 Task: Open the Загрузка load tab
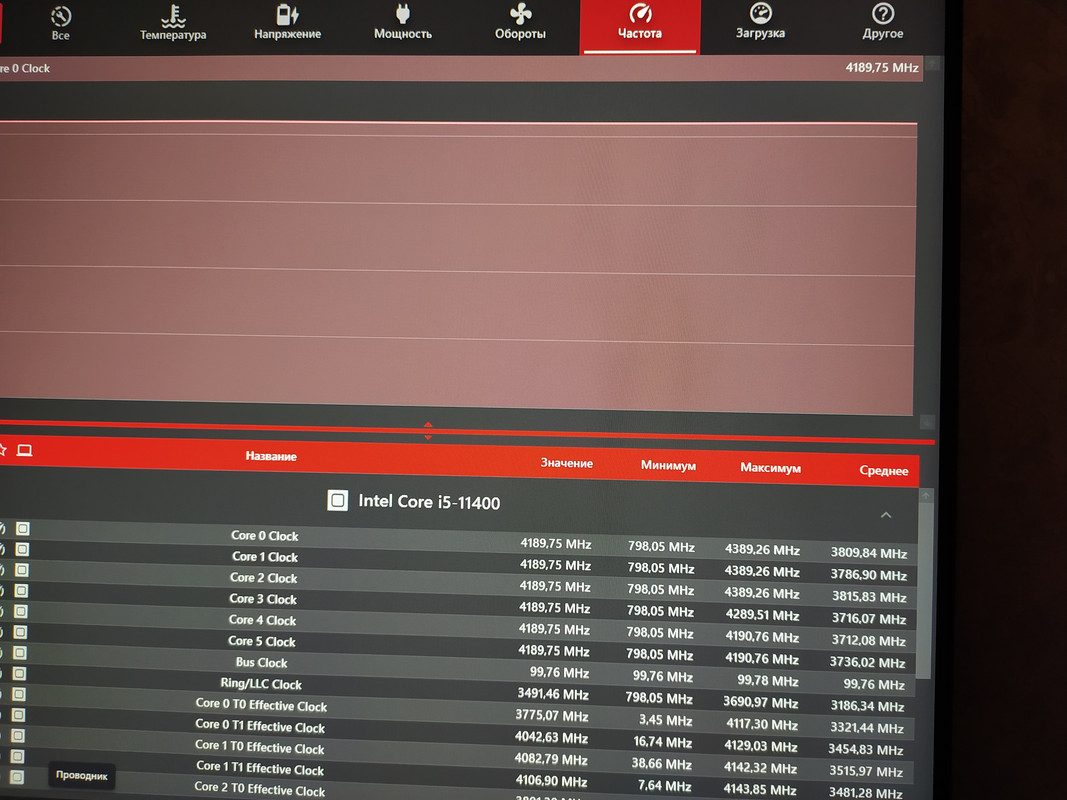click(760, 22)
